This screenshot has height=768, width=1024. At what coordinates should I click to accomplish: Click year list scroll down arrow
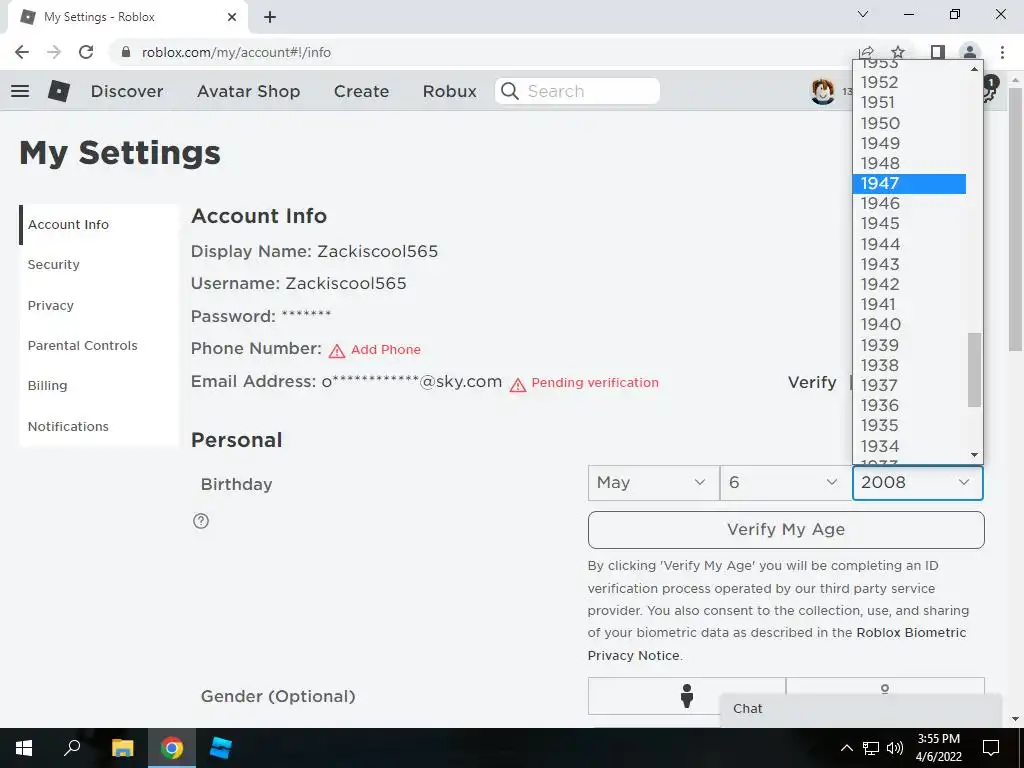[x=974, y=455]
